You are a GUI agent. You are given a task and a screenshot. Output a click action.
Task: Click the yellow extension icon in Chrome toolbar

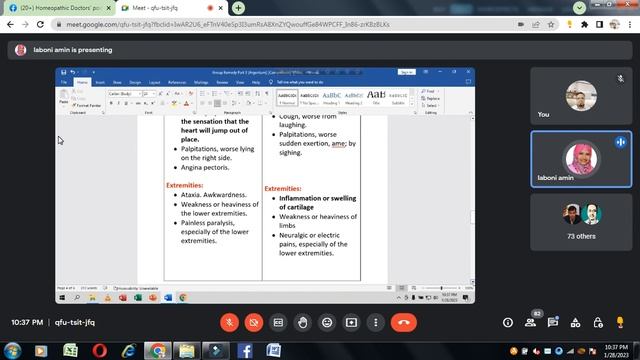click(x=569, y=24)
